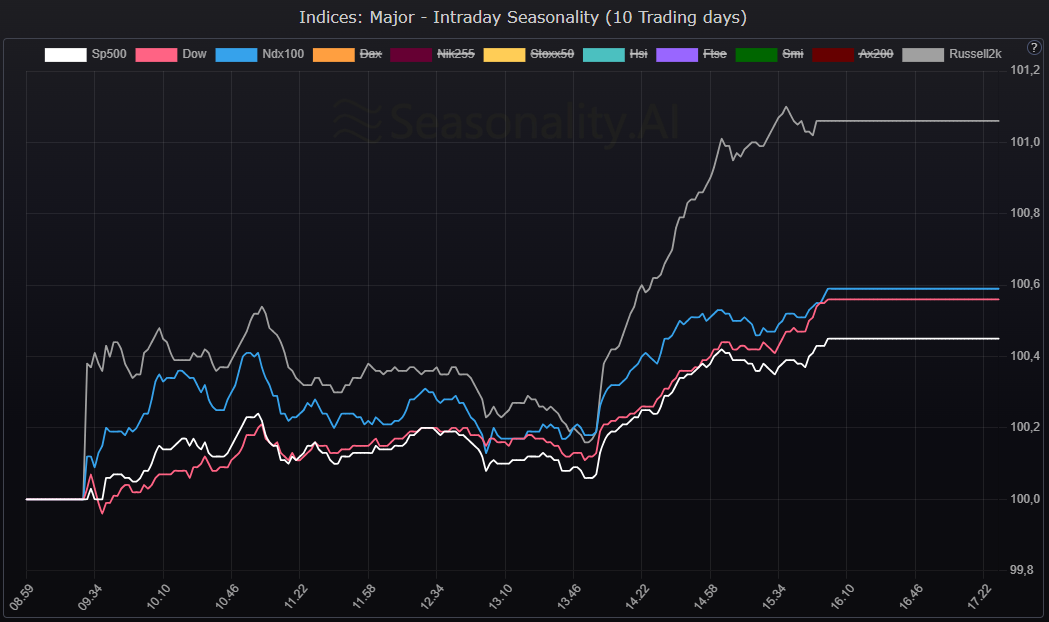The width and height of the screenshot is (1049, 622).
Task: Enable the hidden Dax series label
Action: tap(371, 54)
